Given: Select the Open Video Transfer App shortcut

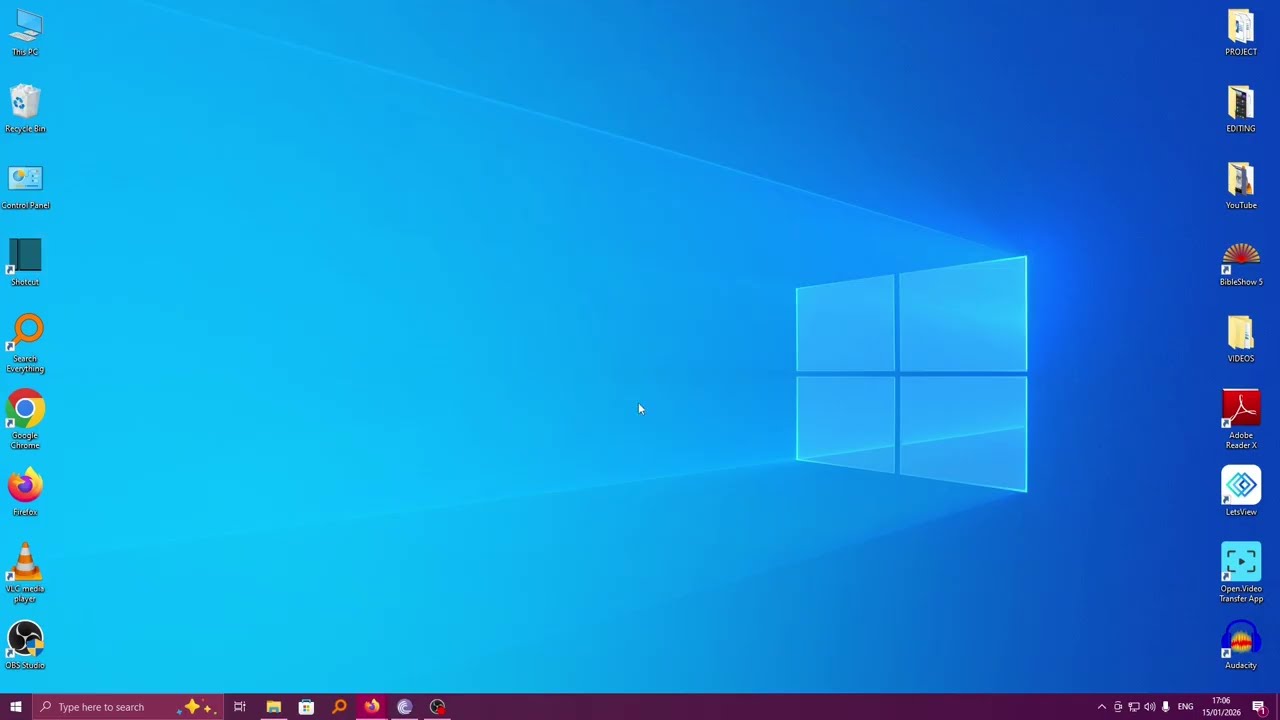Looking at the screenshot, I should [x=1241, y=573].
